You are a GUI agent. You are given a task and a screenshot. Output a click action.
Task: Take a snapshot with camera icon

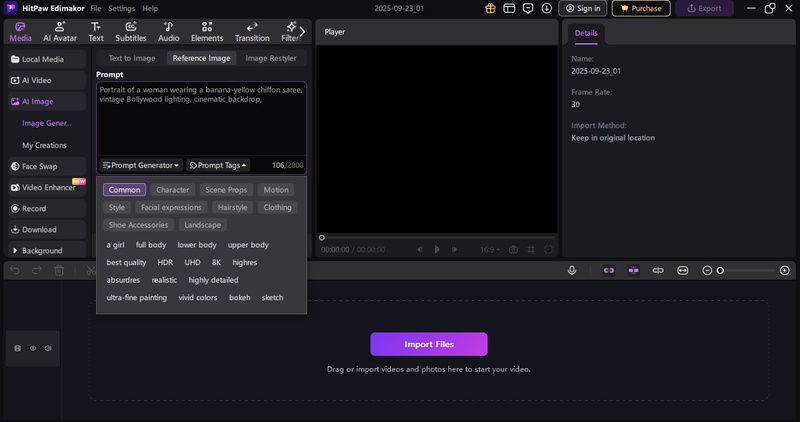(x=513, y=250)
